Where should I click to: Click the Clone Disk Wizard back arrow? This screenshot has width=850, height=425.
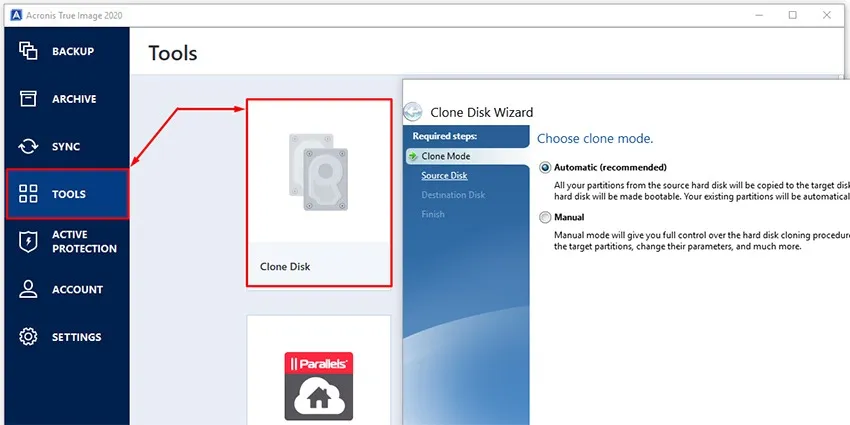pyautogui.click(x=413, y=112)
